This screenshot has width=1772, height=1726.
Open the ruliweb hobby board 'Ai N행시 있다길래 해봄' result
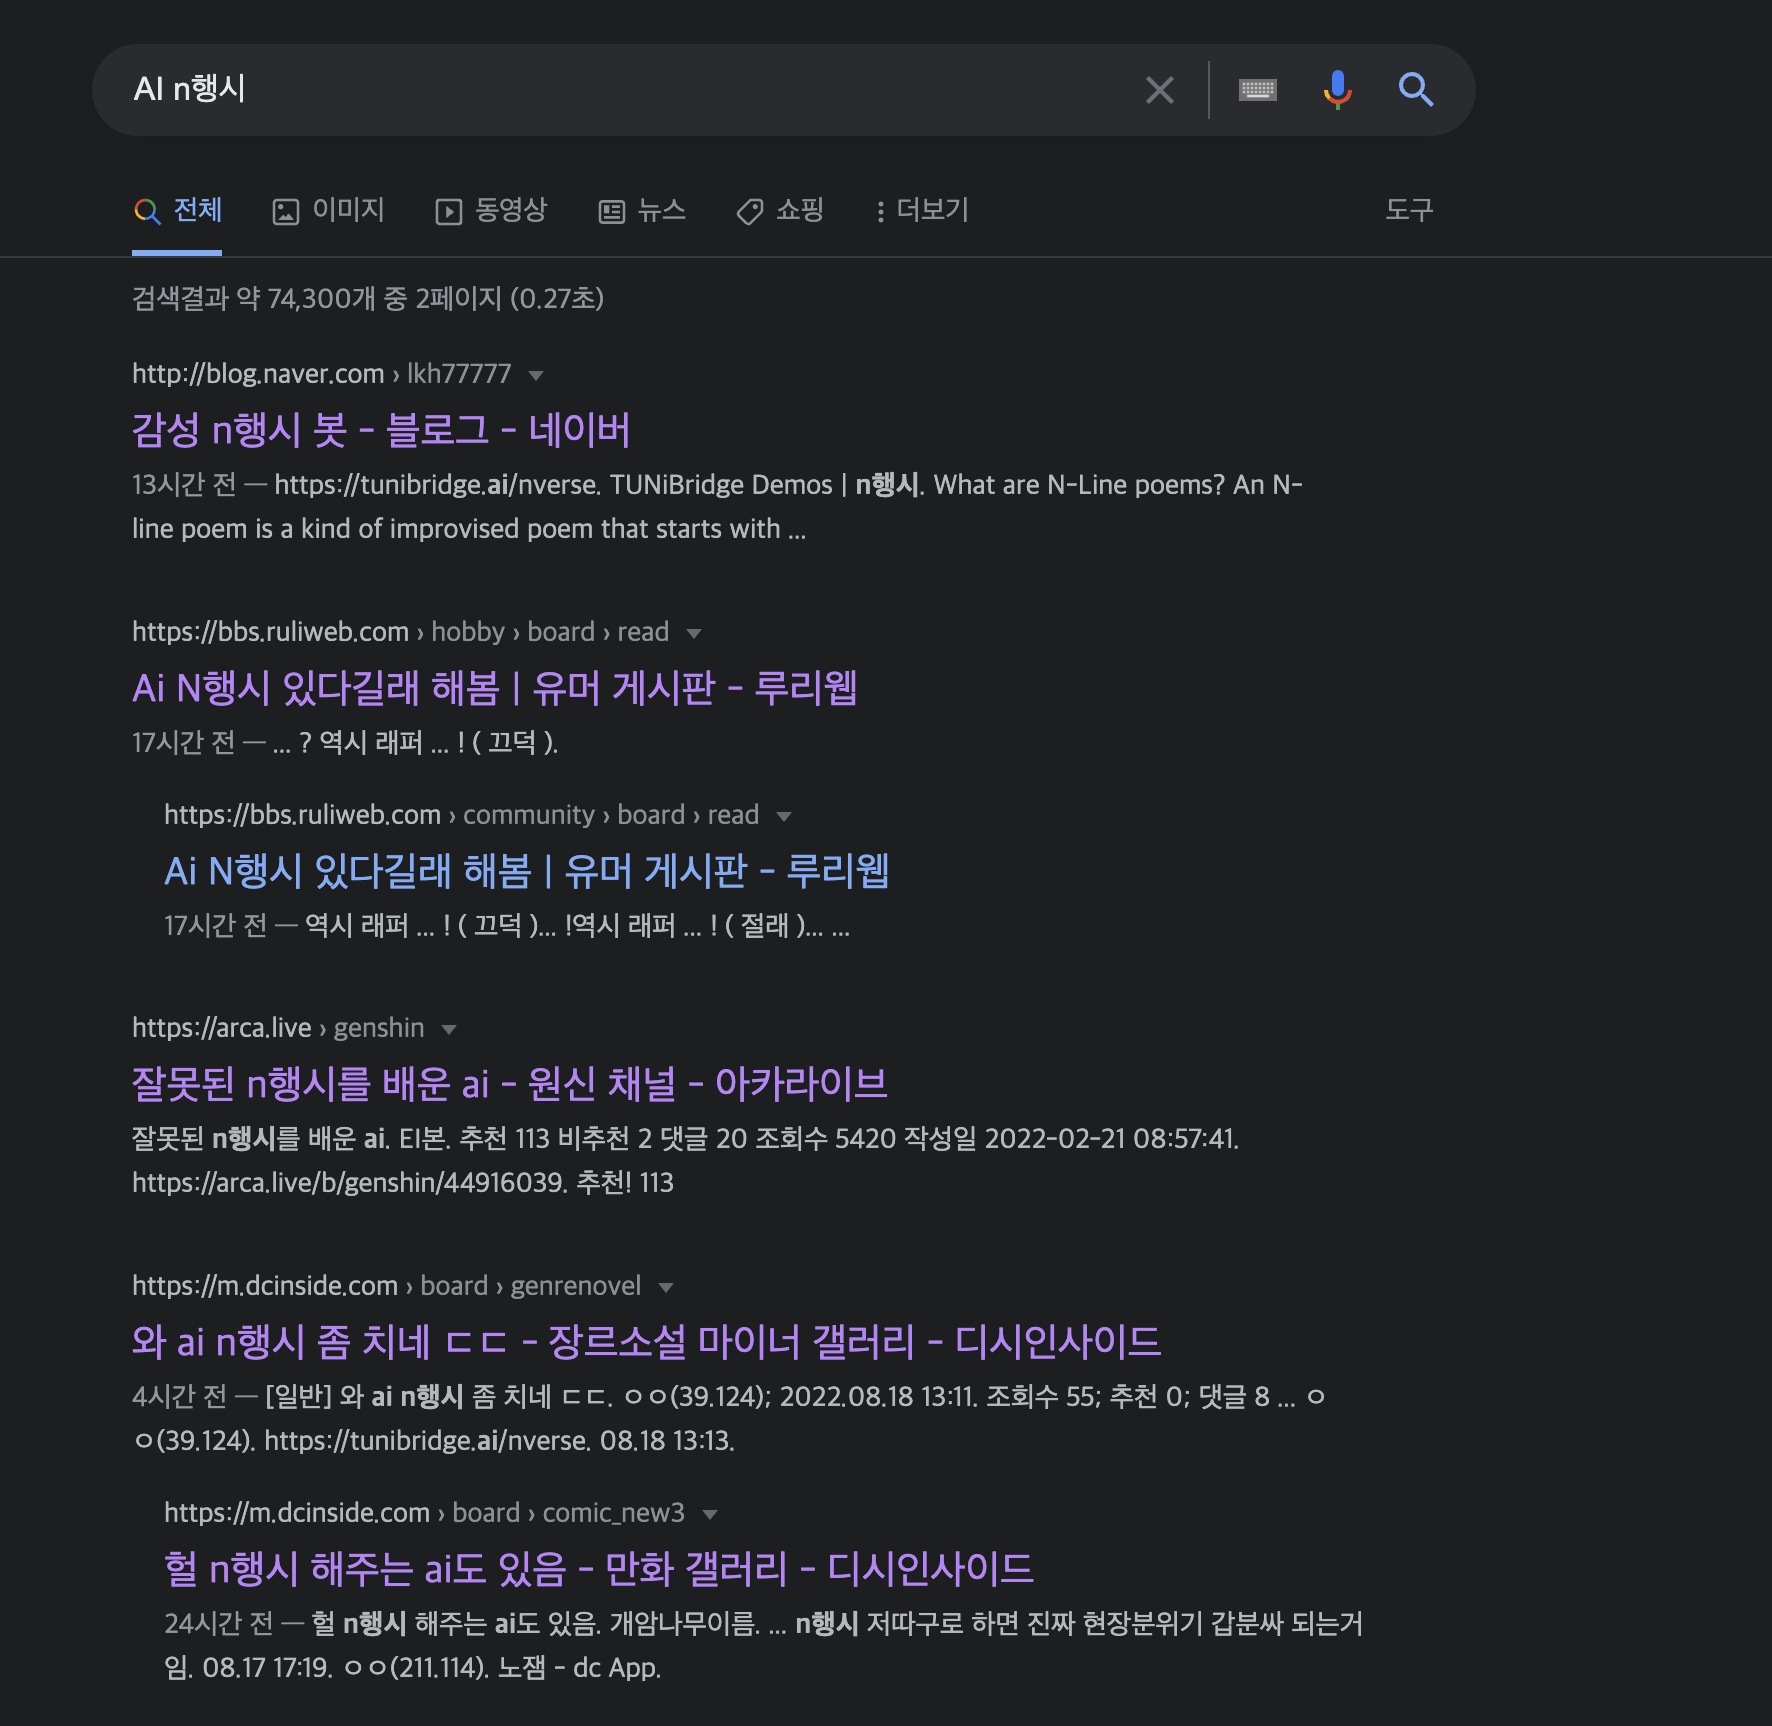(495, 688)
